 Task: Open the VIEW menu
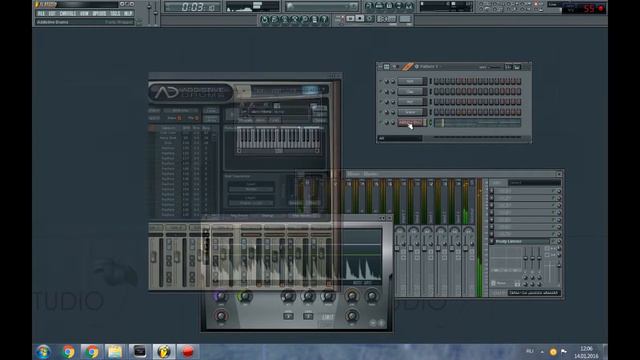[84, 13]
